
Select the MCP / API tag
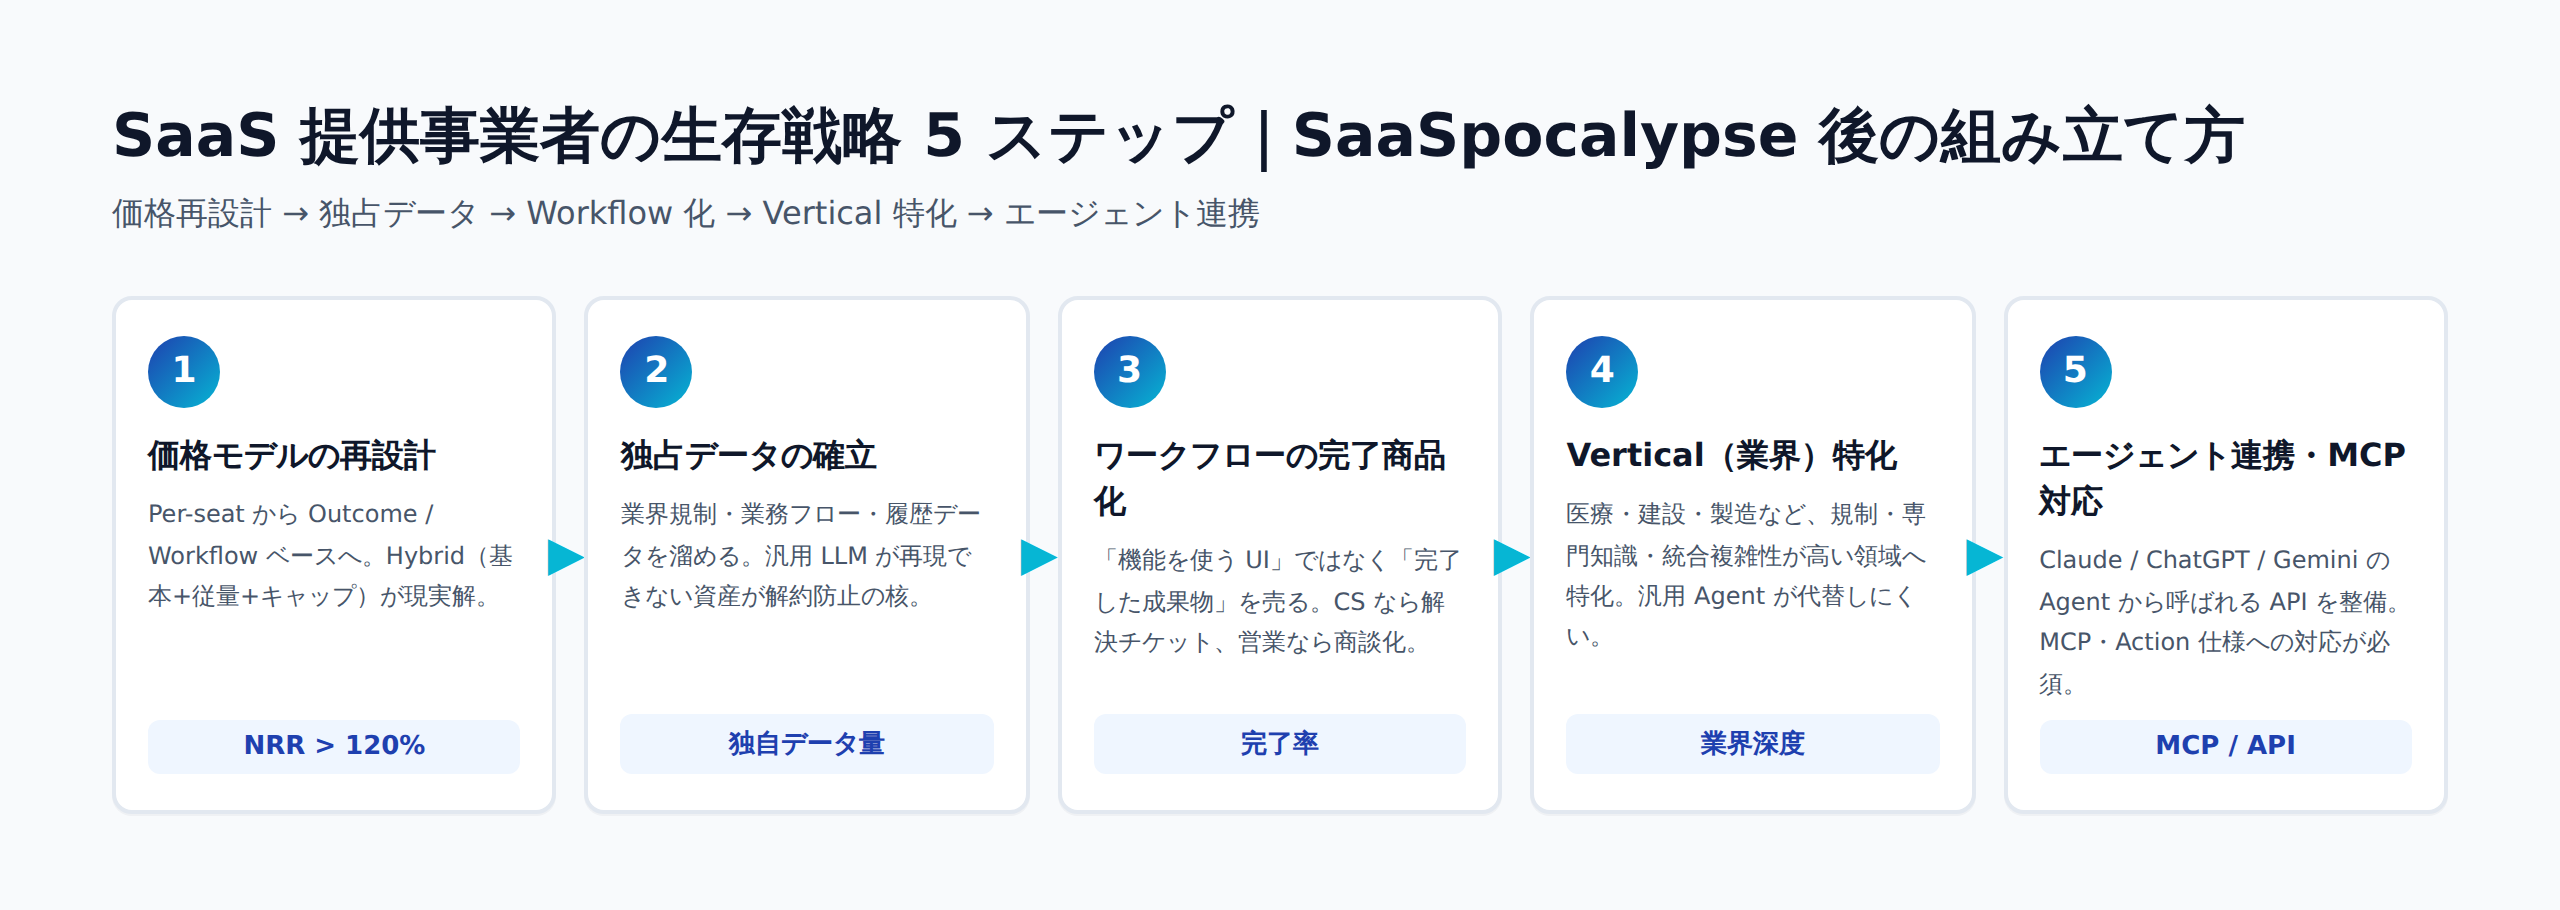[2226, 746]
